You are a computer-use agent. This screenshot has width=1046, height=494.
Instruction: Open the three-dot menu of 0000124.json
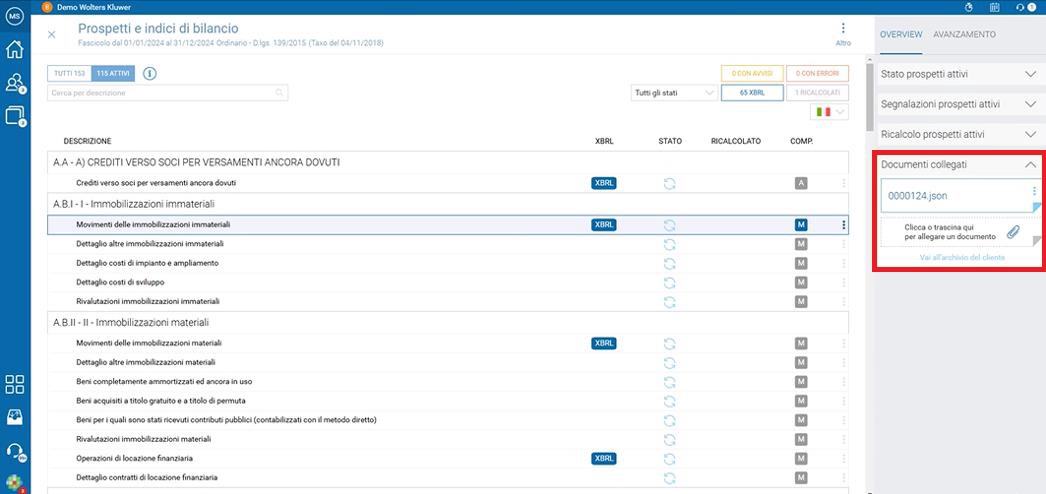1034,191
